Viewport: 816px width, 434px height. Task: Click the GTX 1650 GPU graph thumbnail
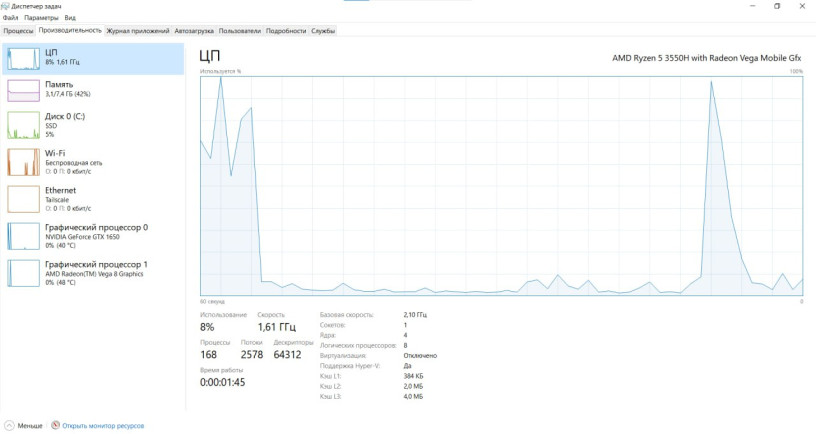coord(23,236)
